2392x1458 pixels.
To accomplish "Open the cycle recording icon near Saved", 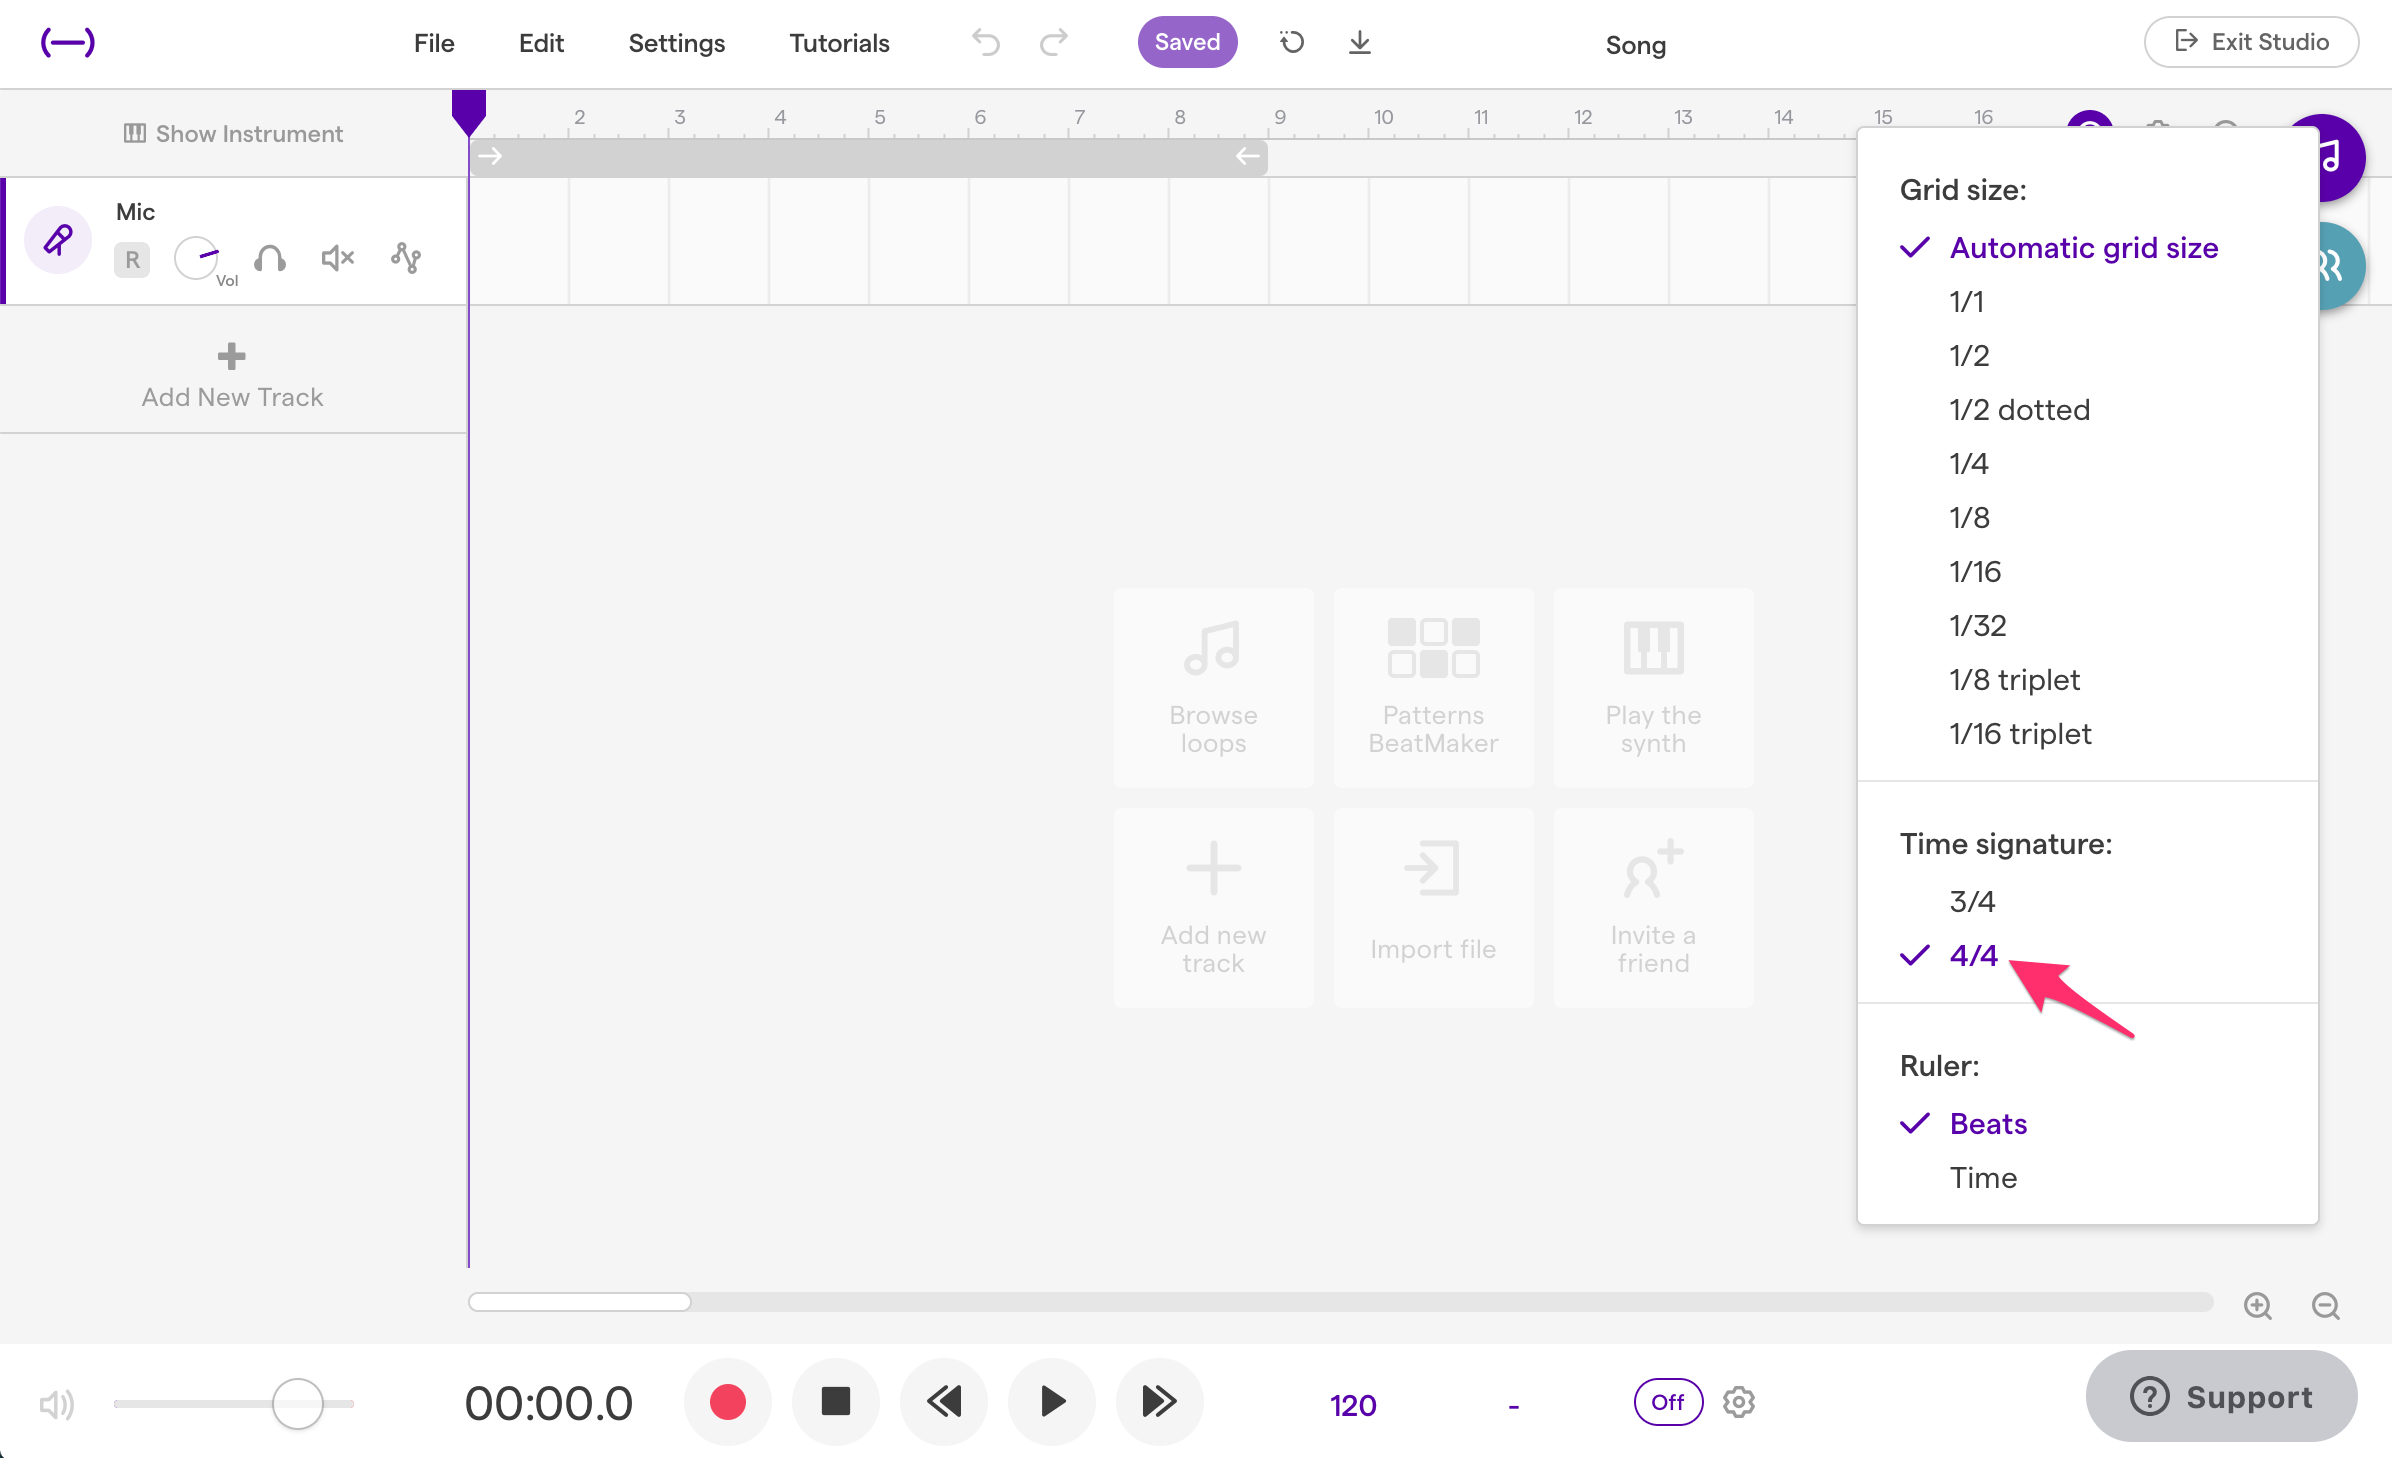I will click(1291, 42).
